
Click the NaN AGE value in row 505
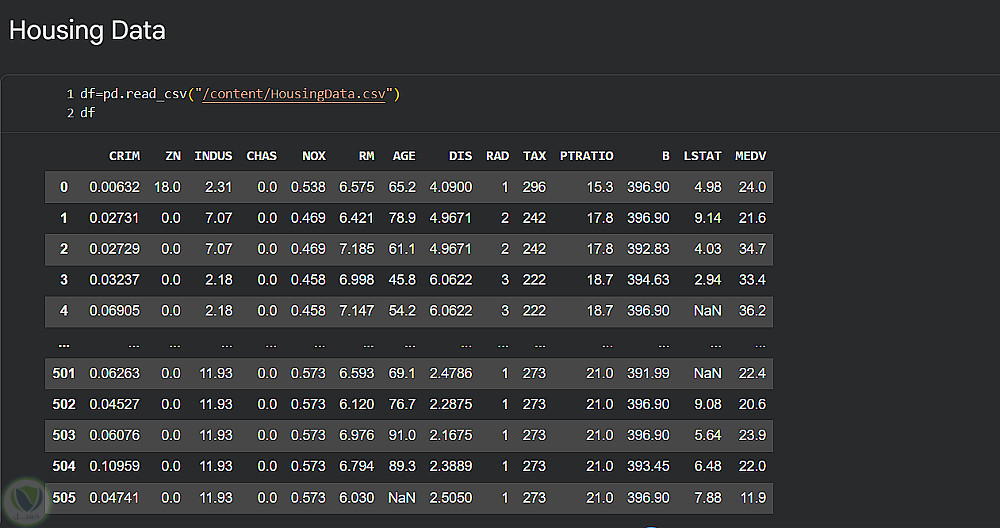(x=402, y=498)
